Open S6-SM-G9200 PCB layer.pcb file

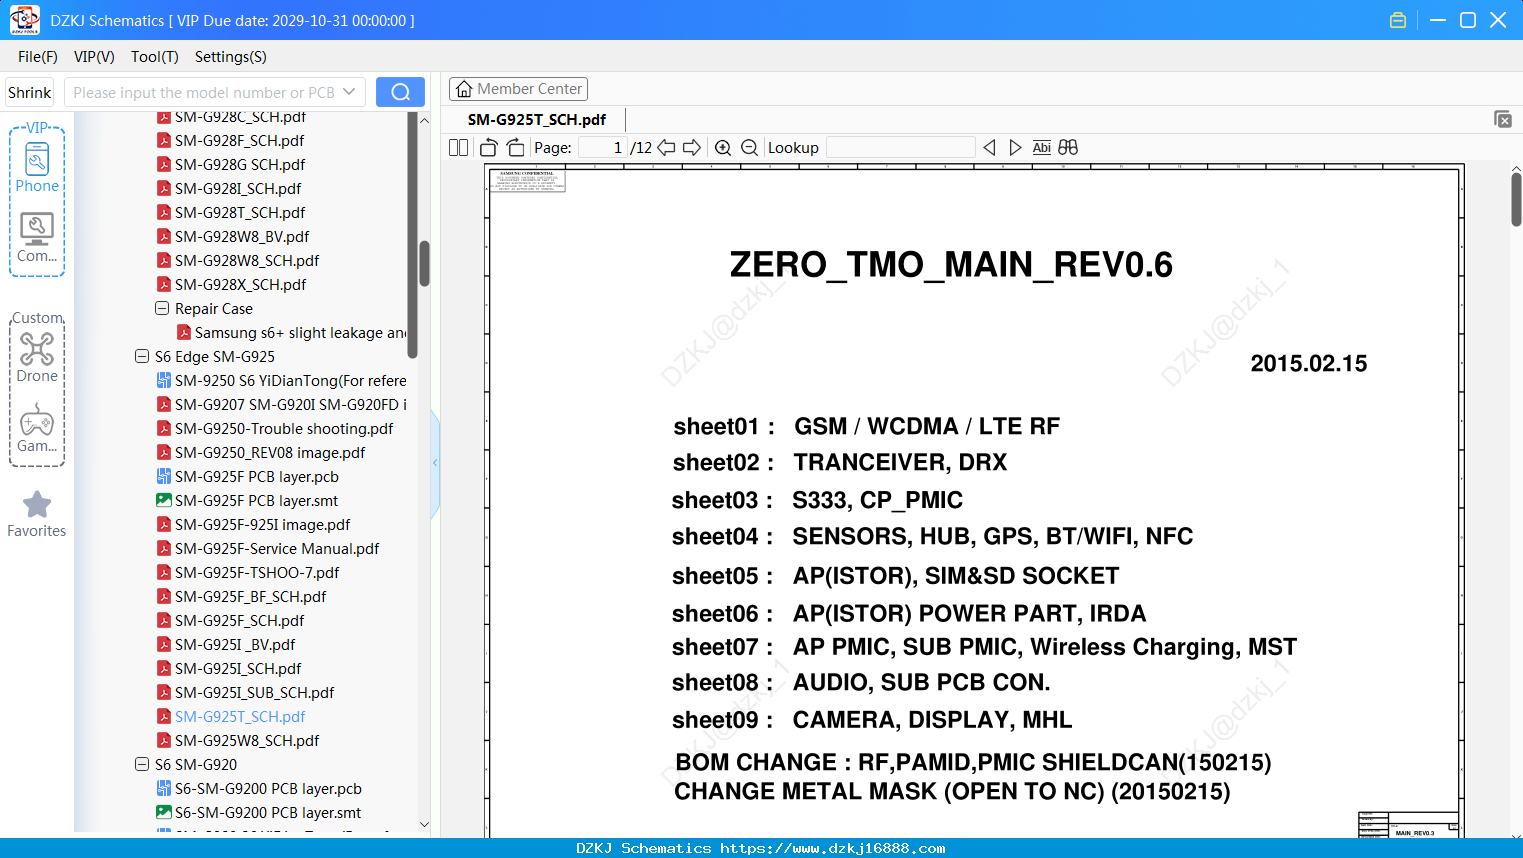(268, 789)
